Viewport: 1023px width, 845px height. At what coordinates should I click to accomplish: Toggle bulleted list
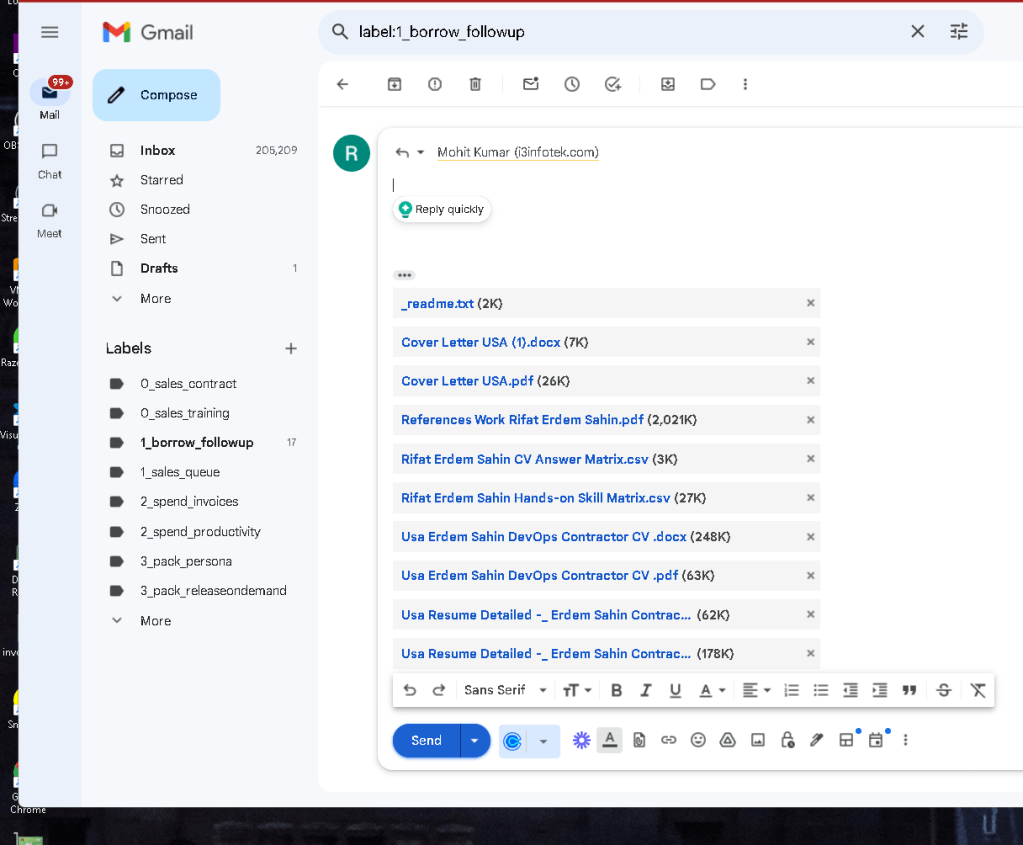click(821, 690)
